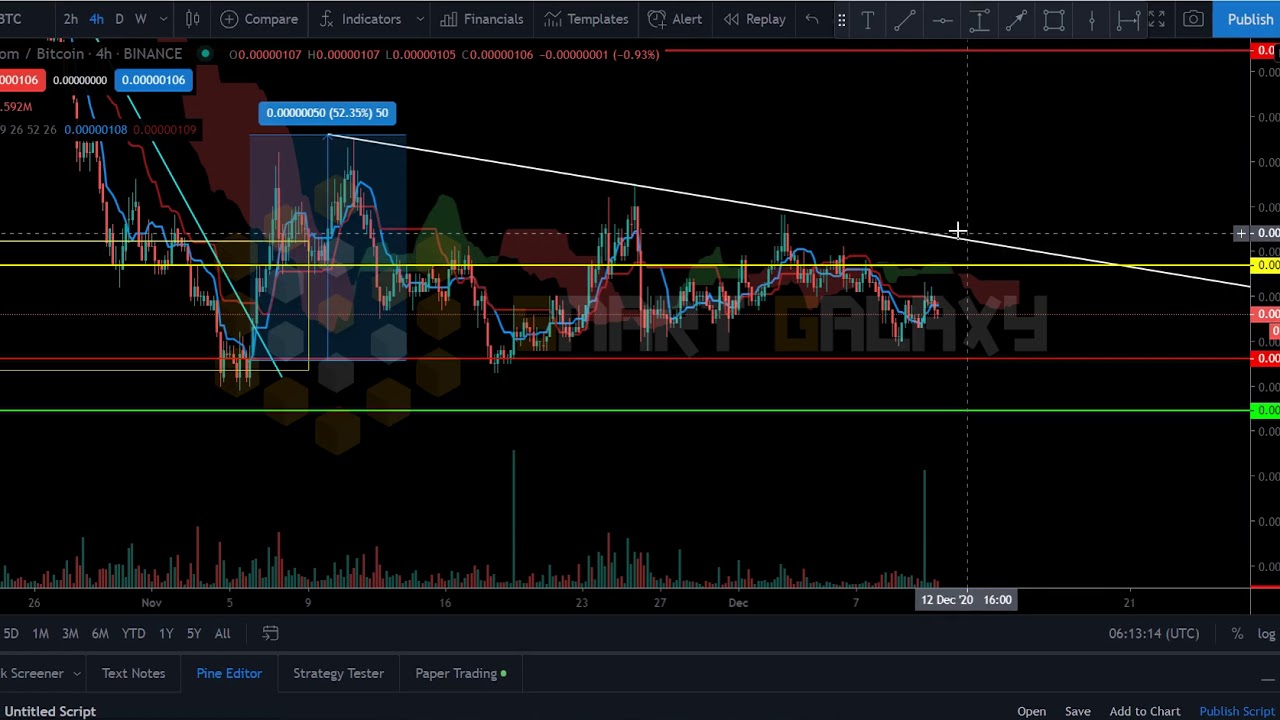Click the green market status dot
This screenshot has width=1280, height=720.
pyautogui.click(x=205, y=54)
